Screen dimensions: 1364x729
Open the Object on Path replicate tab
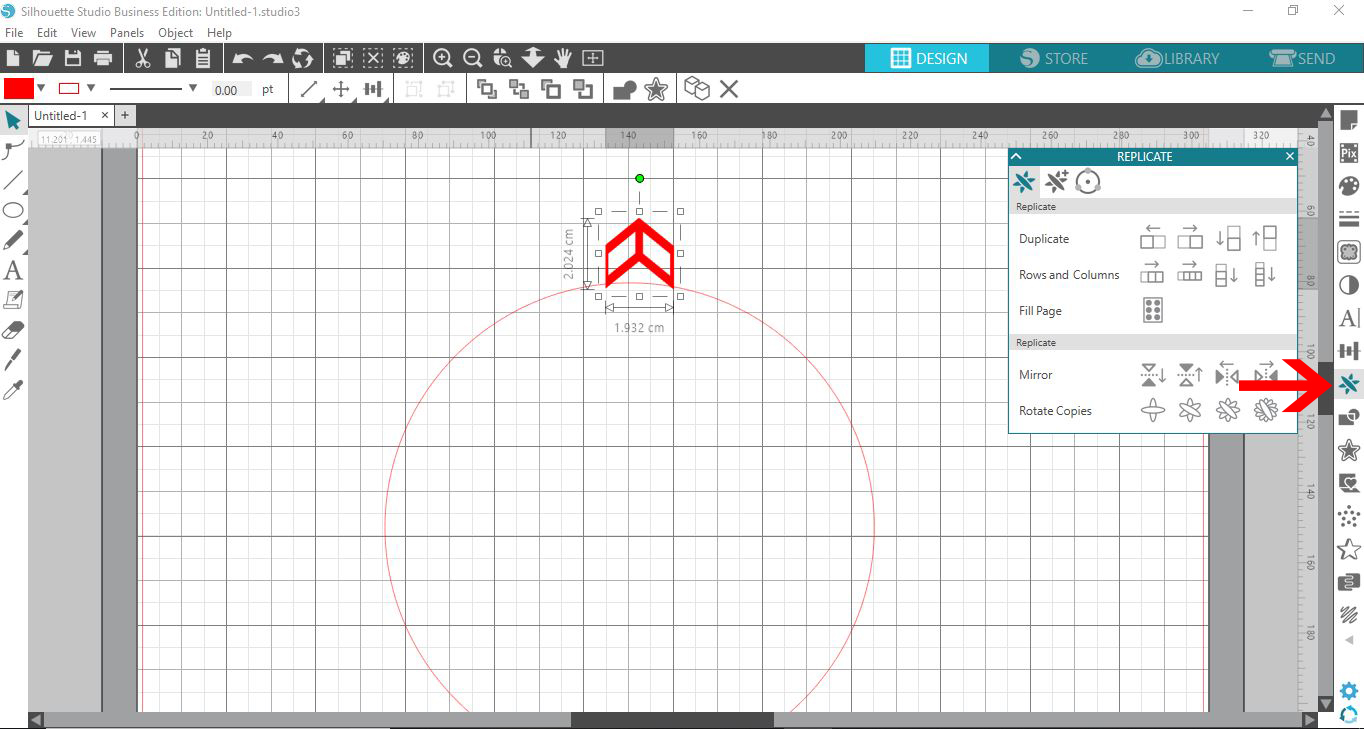point(1088,182)
